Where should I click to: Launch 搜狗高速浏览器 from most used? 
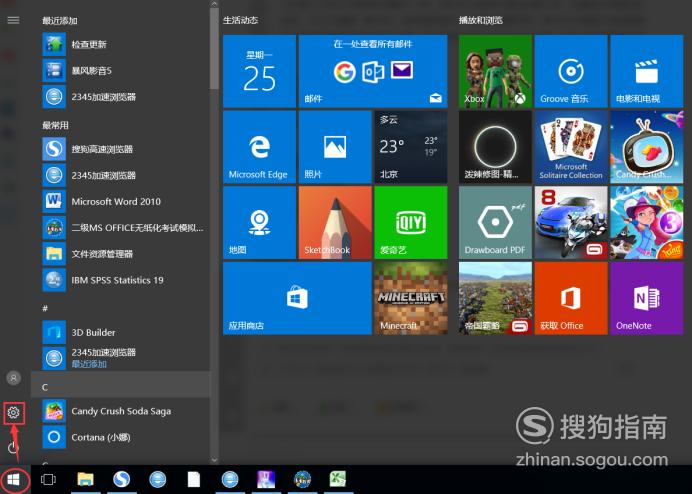click(120, 149)
